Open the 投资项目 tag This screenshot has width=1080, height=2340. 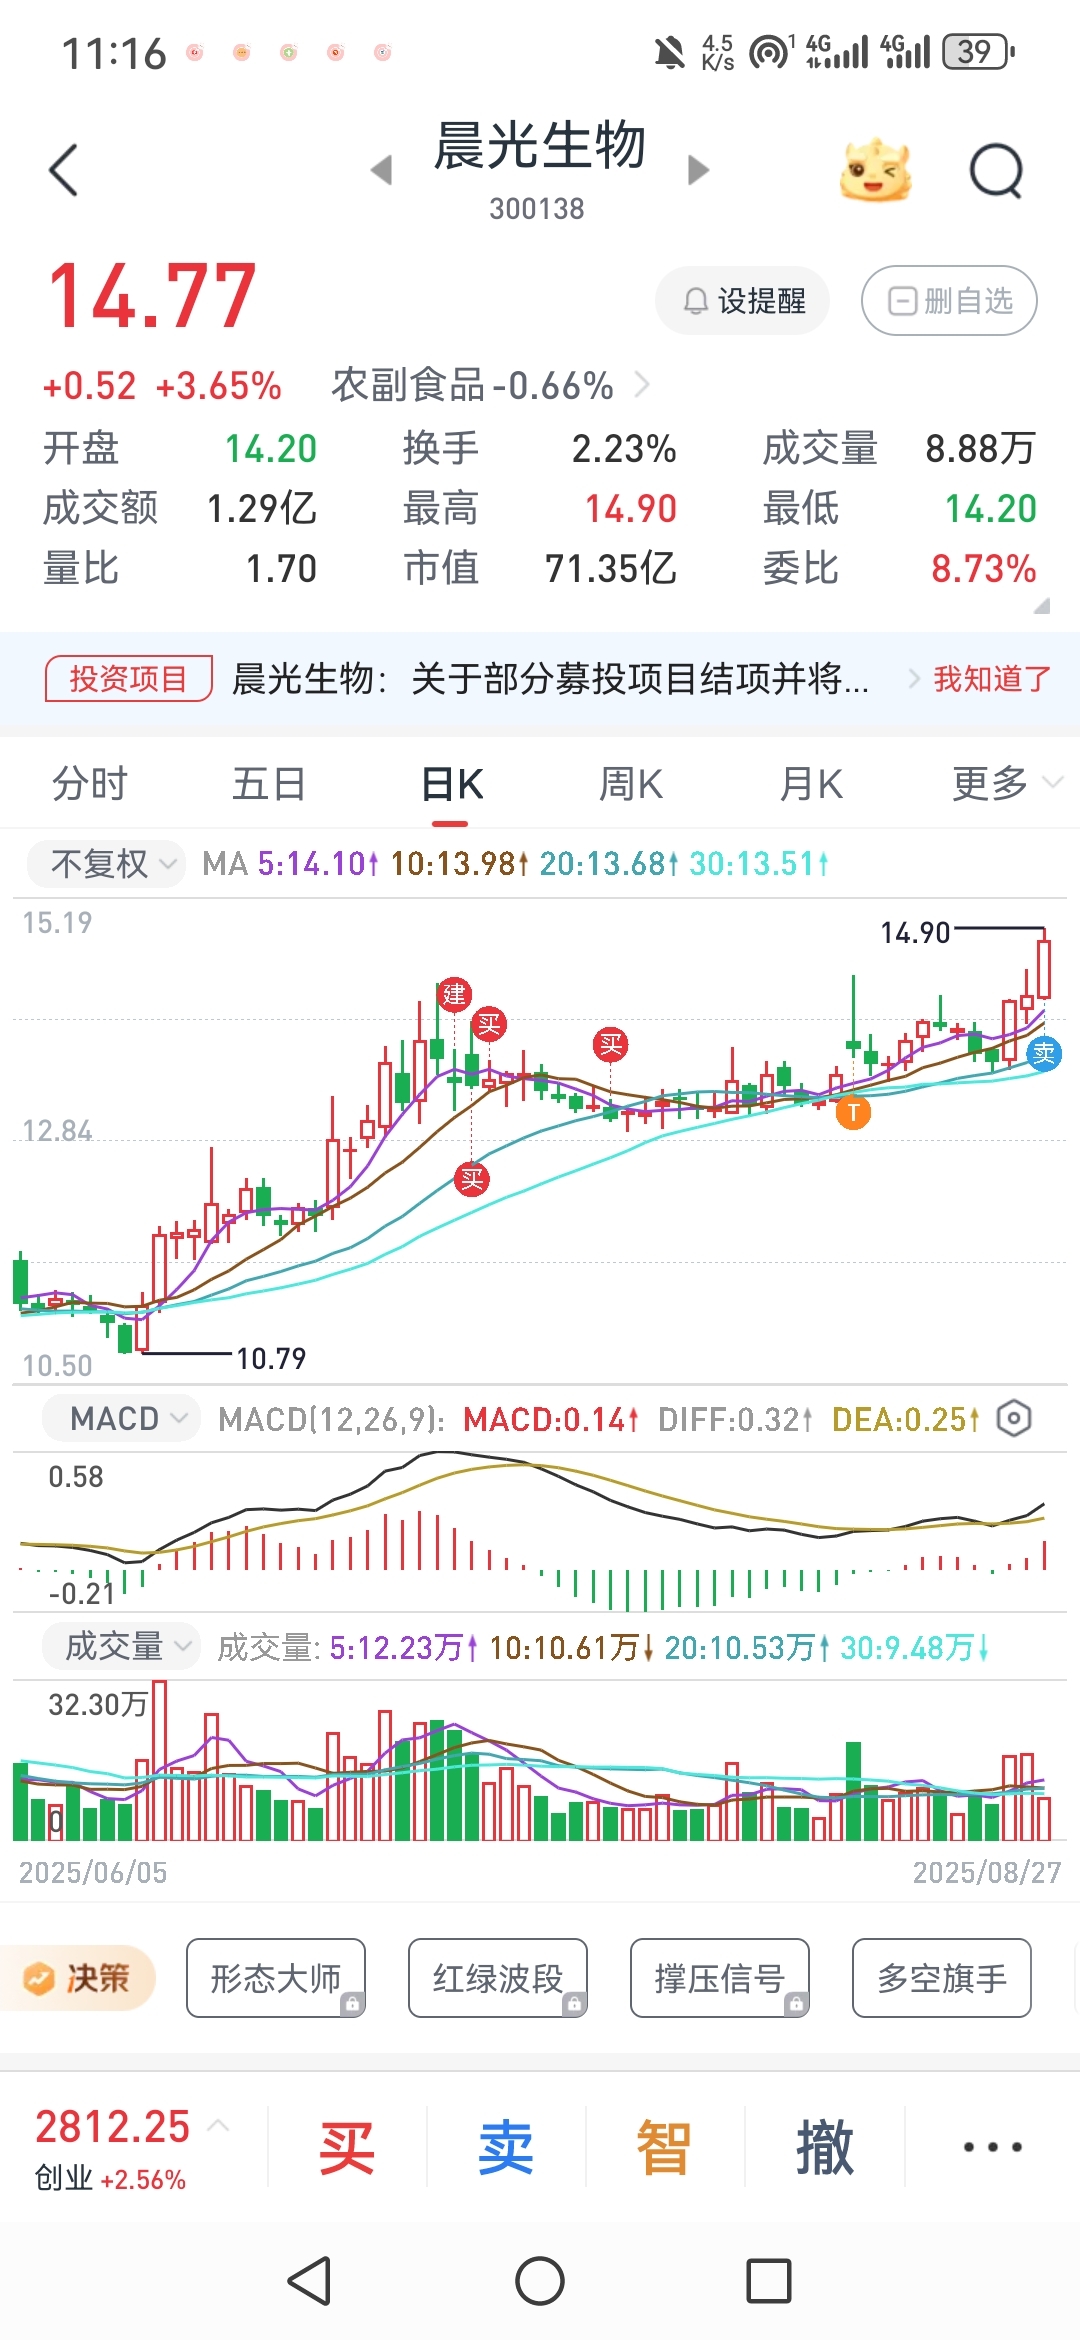click(x=128, y=679)
